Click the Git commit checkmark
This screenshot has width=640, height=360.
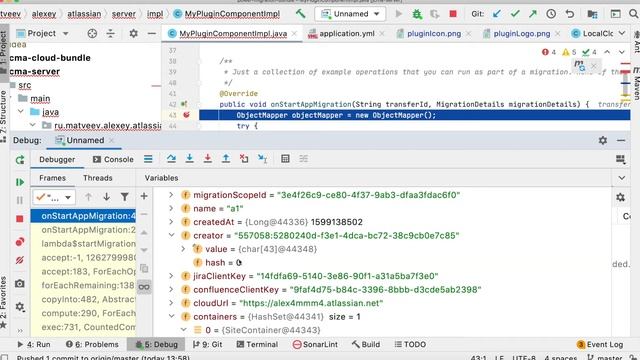click(515, 14)
